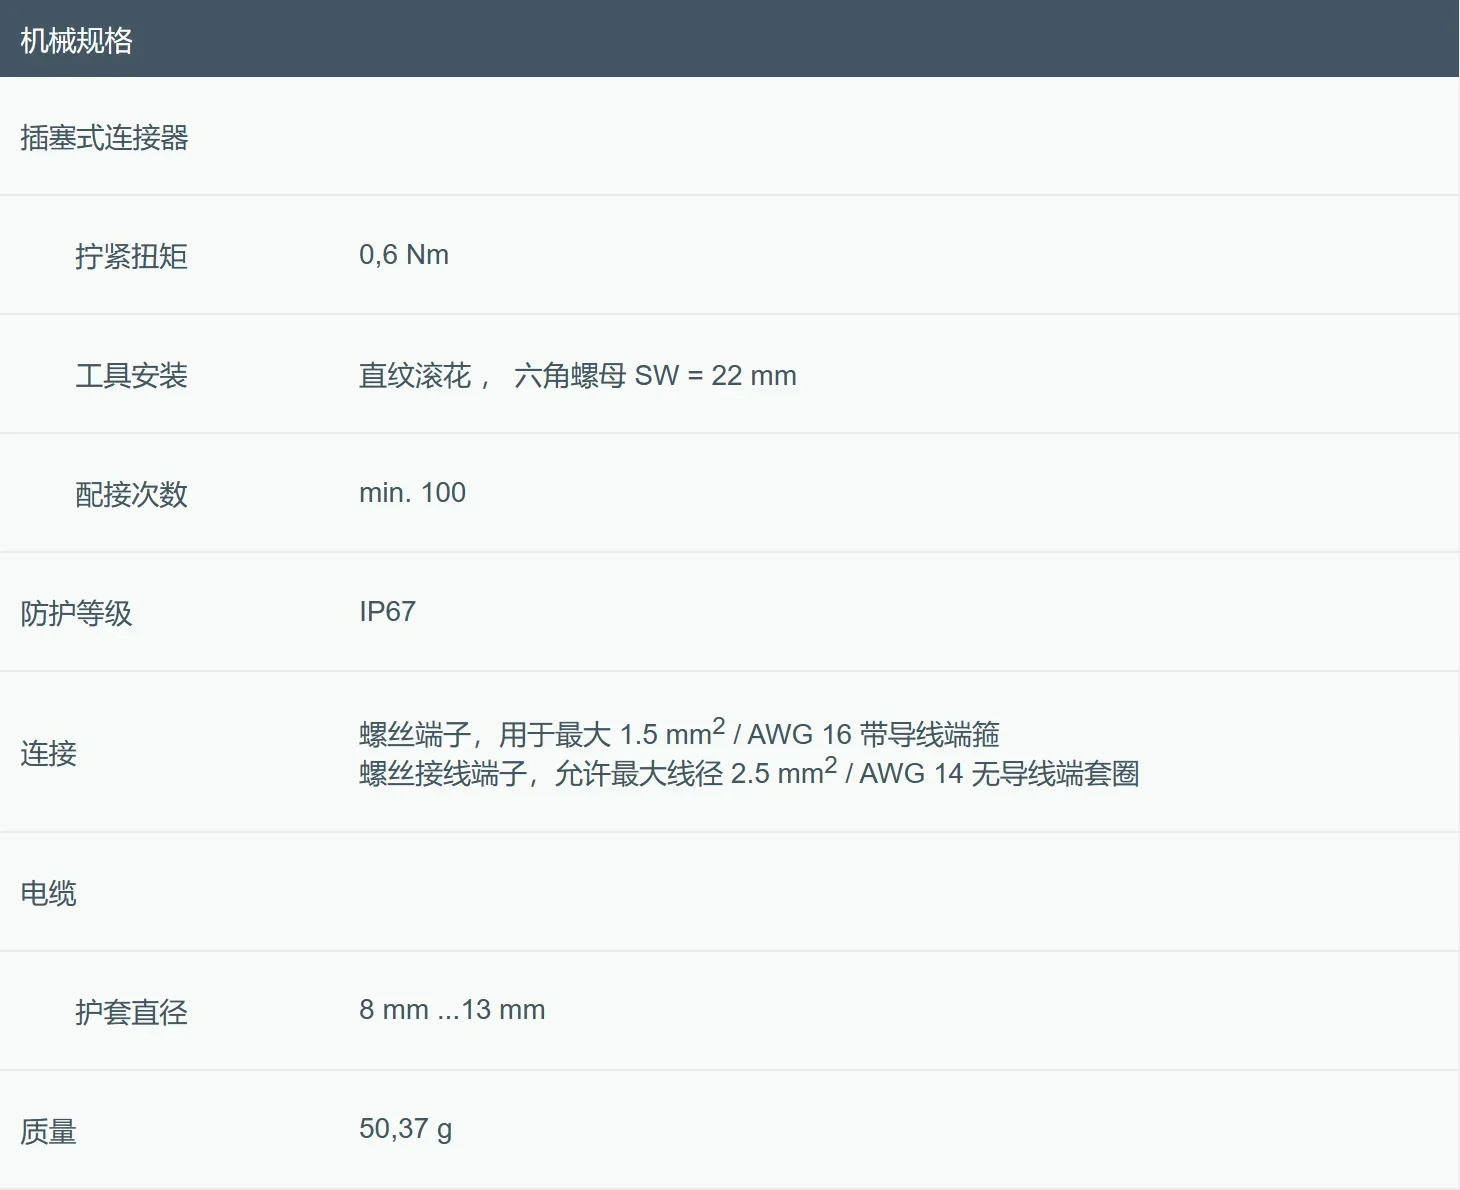Select the 直纹滚花， 六角螺母 SW = 22 mm value

point(578,375)
